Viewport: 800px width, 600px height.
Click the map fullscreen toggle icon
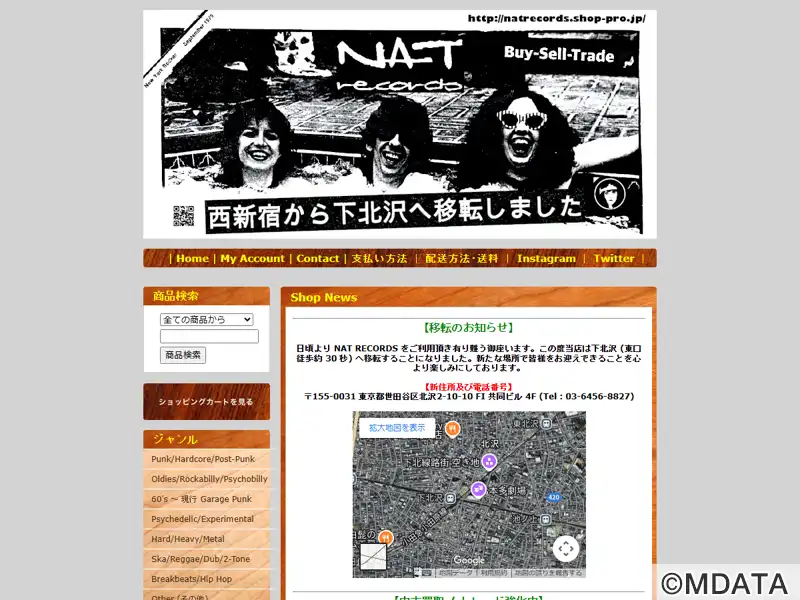(566, 548)
